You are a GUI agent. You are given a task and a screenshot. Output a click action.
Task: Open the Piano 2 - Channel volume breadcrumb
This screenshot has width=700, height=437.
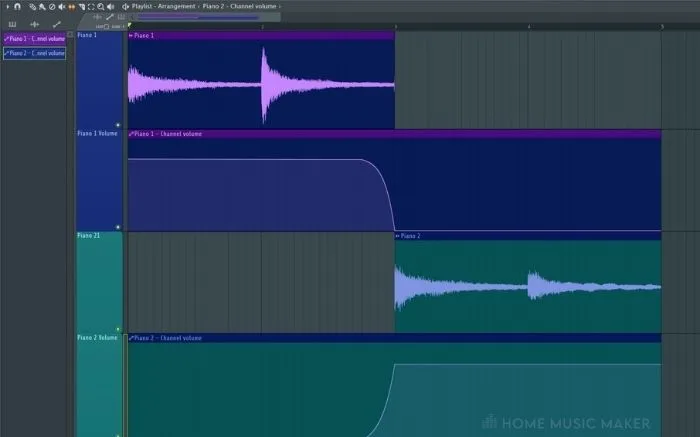(x=239, y=6)
